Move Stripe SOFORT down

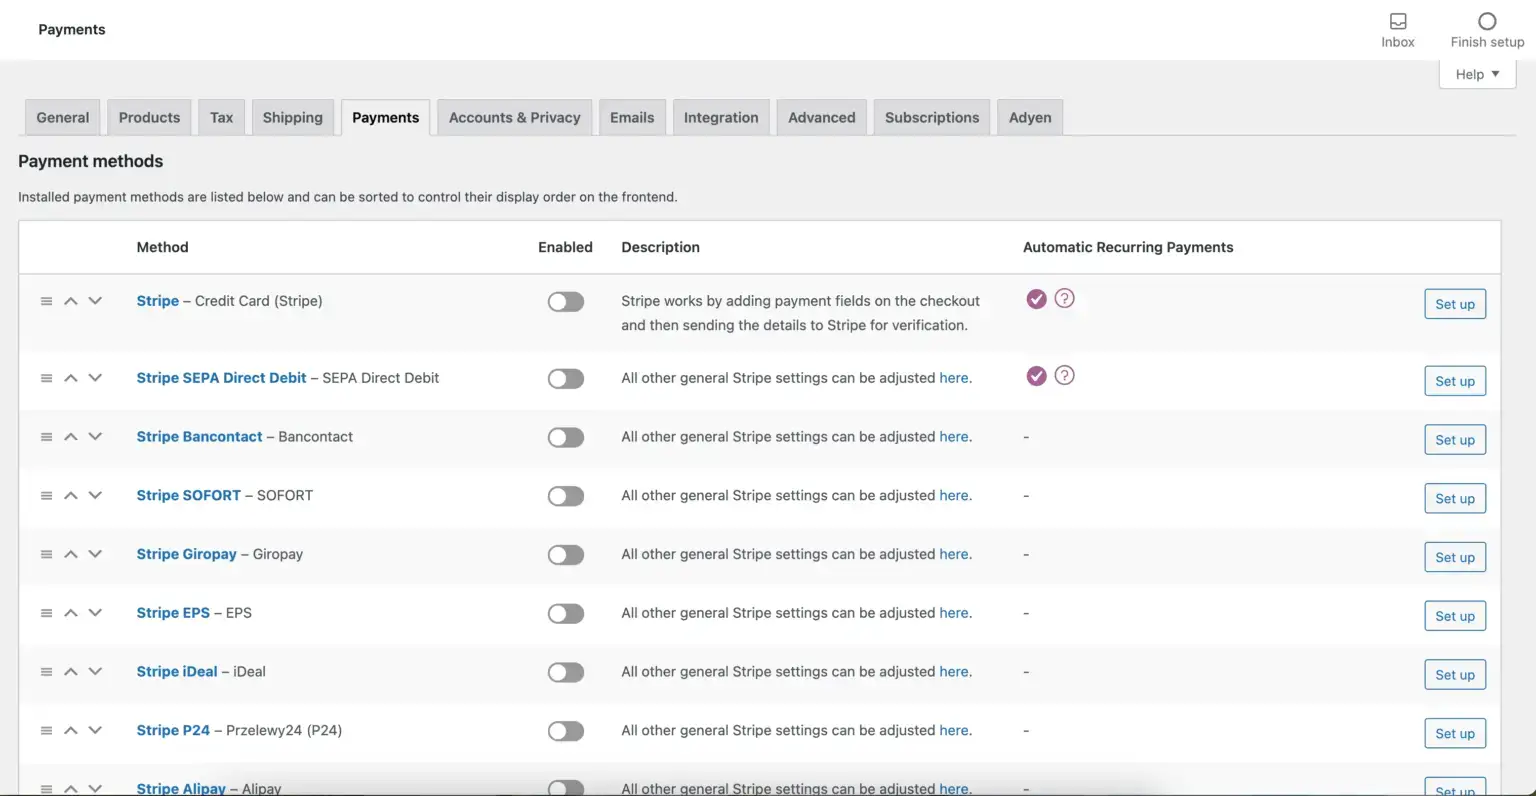pyautogui.click(x=95, y=495)
